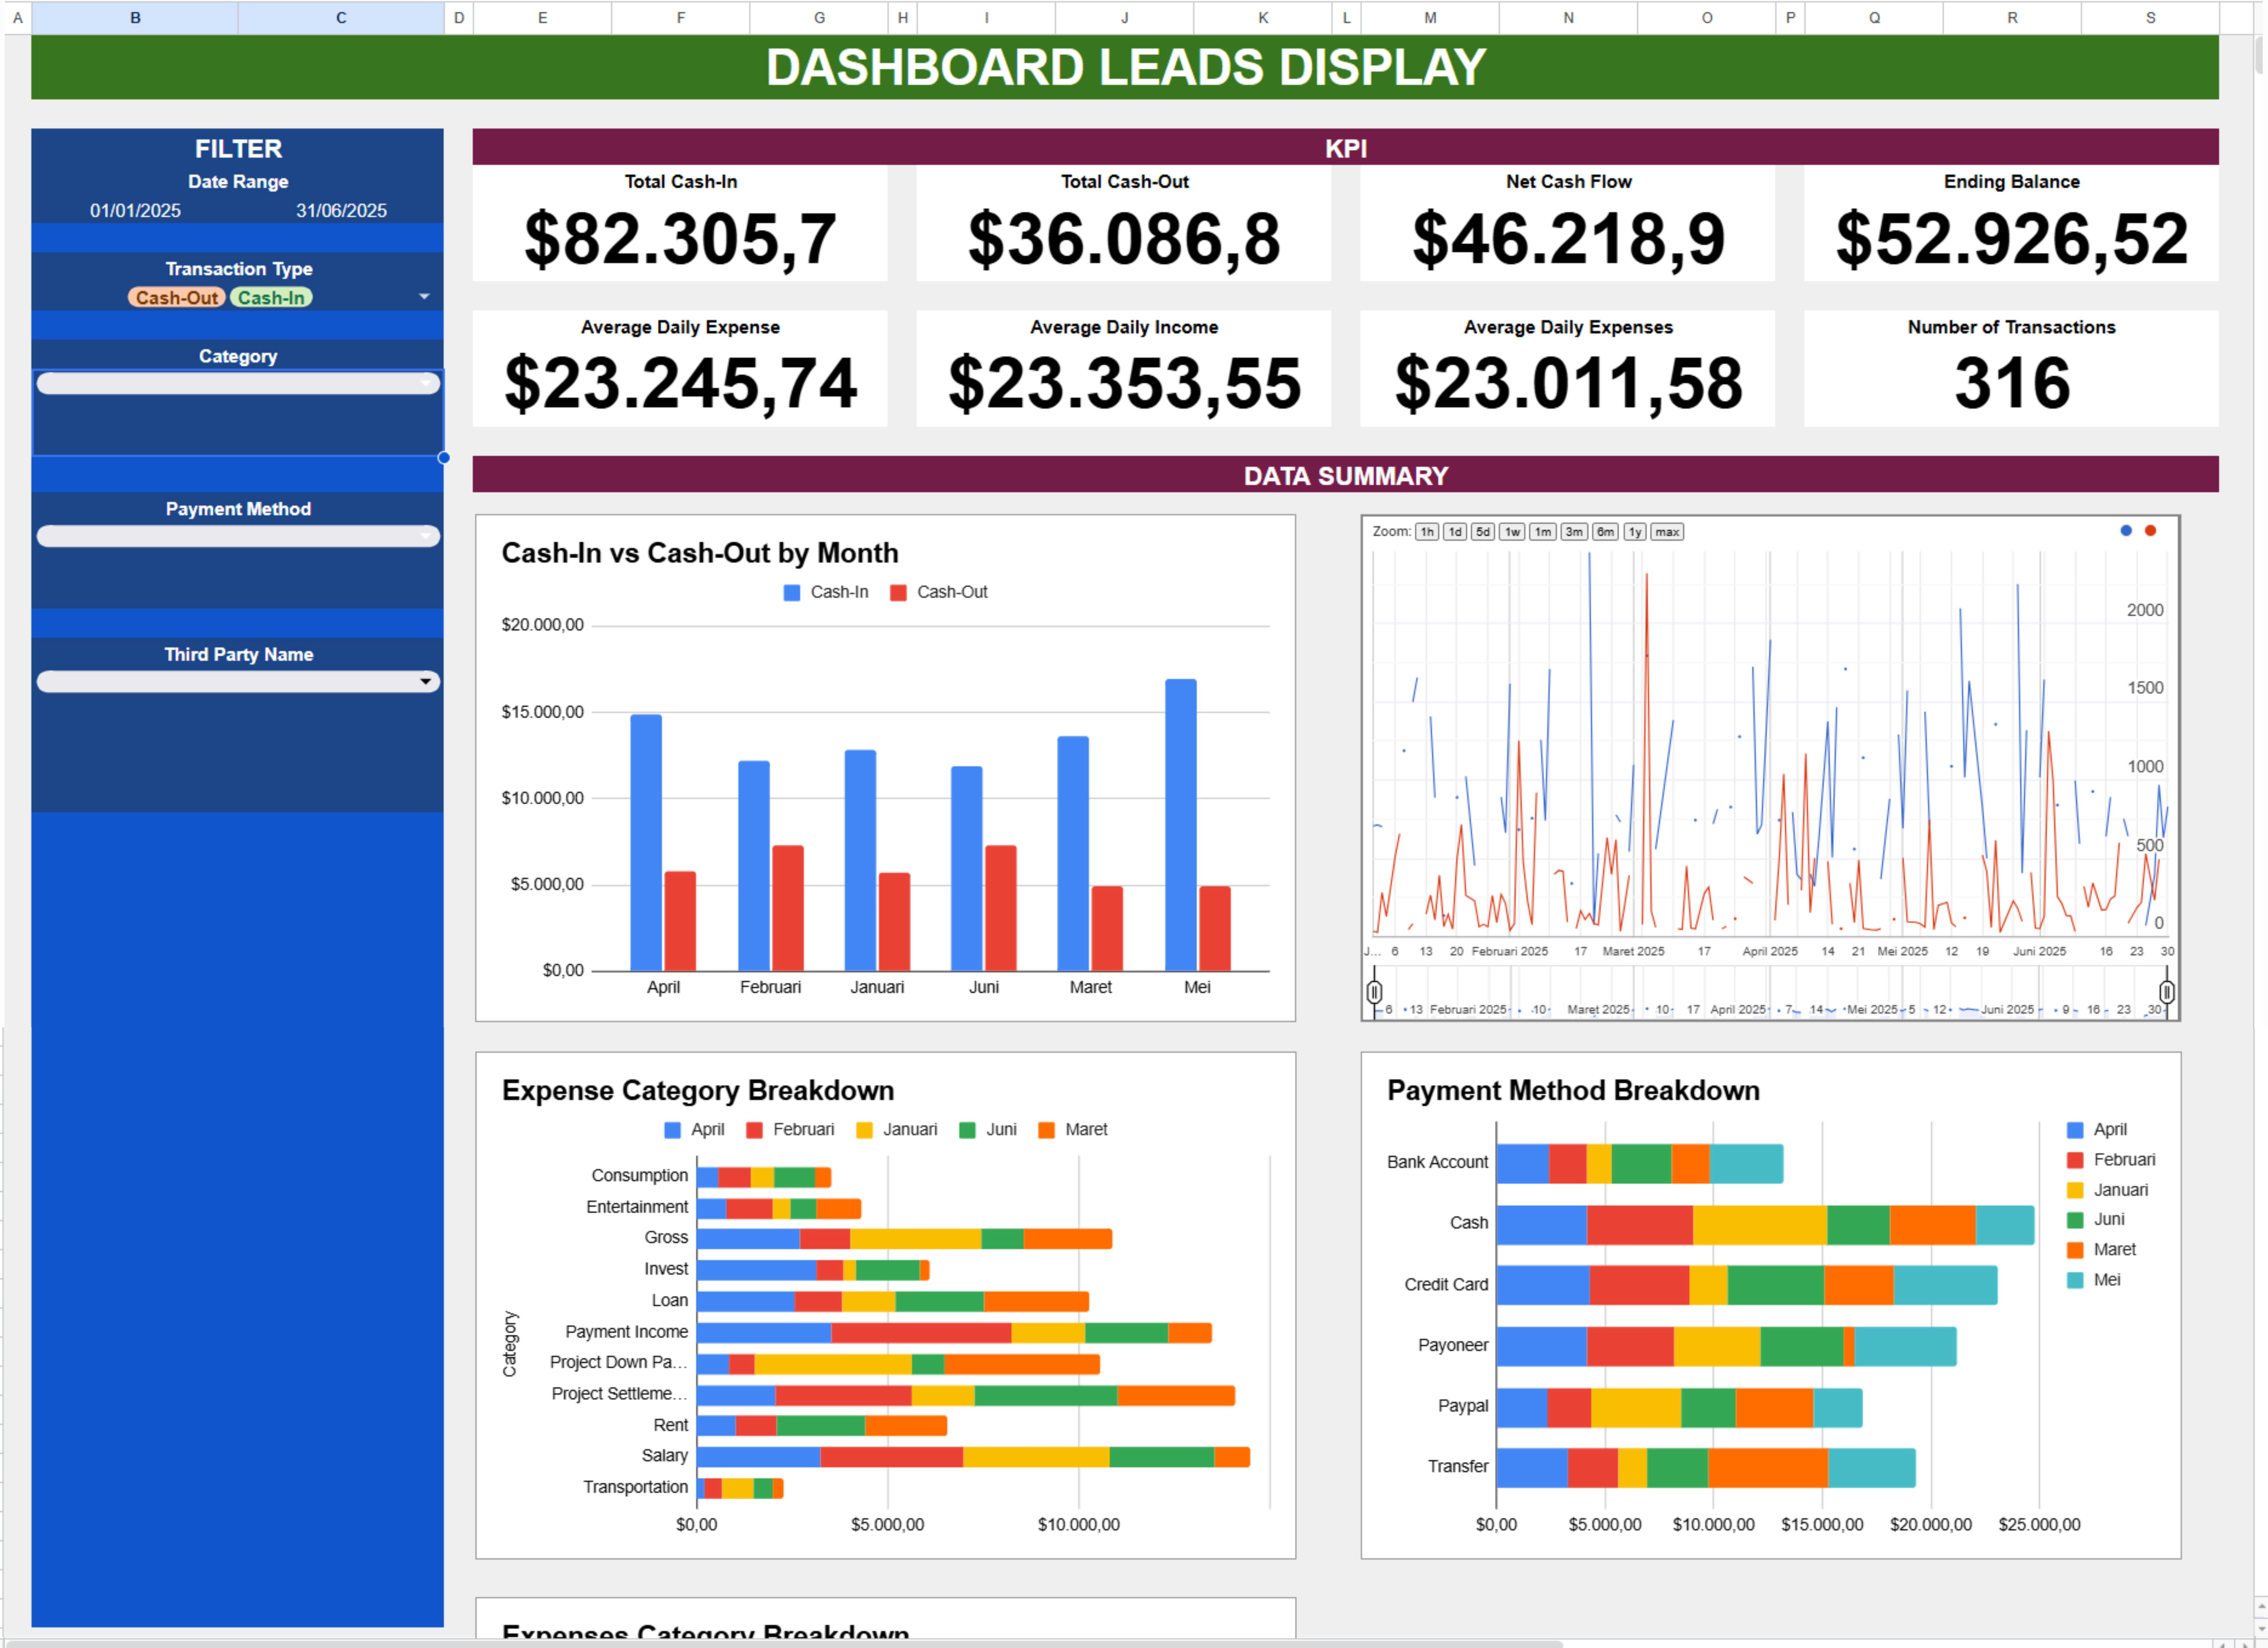The width and height of the screenshot is (2268, 1648).
Task: Click Februari swatch in Payment Method legend
Action: 2075,1160
